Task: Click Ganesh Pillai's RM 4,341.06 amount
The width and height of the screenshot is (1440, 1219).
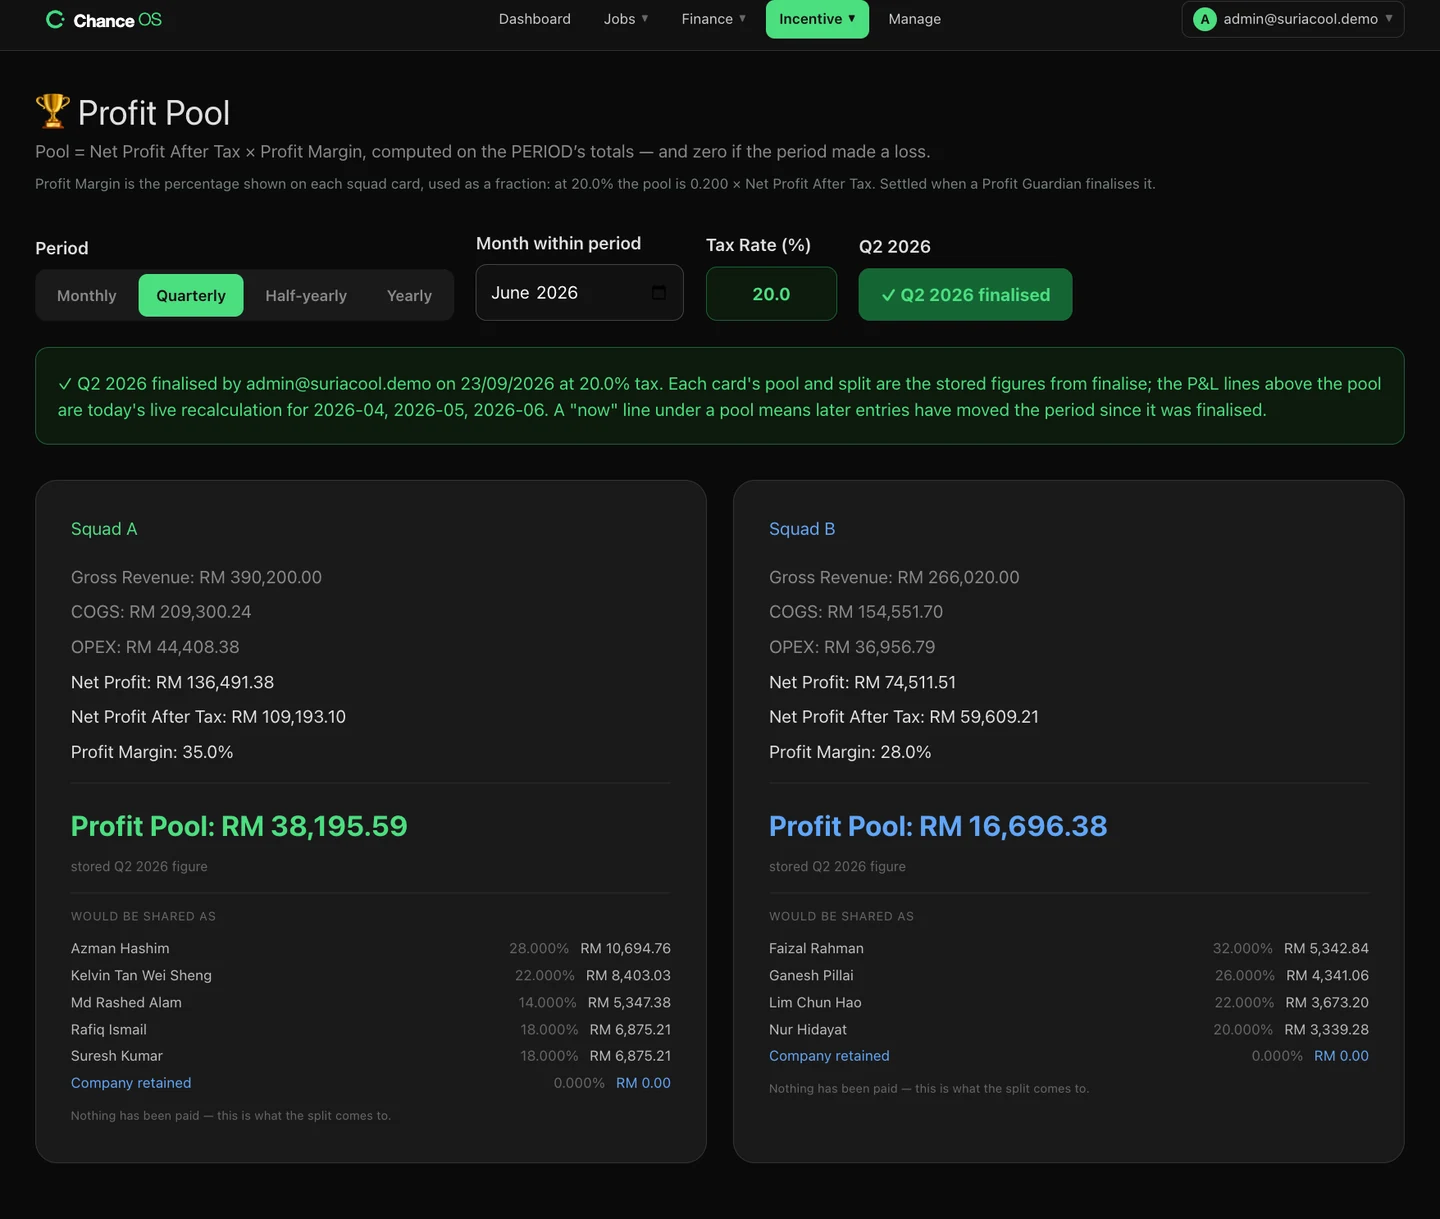Action: tap(1327, 975)
